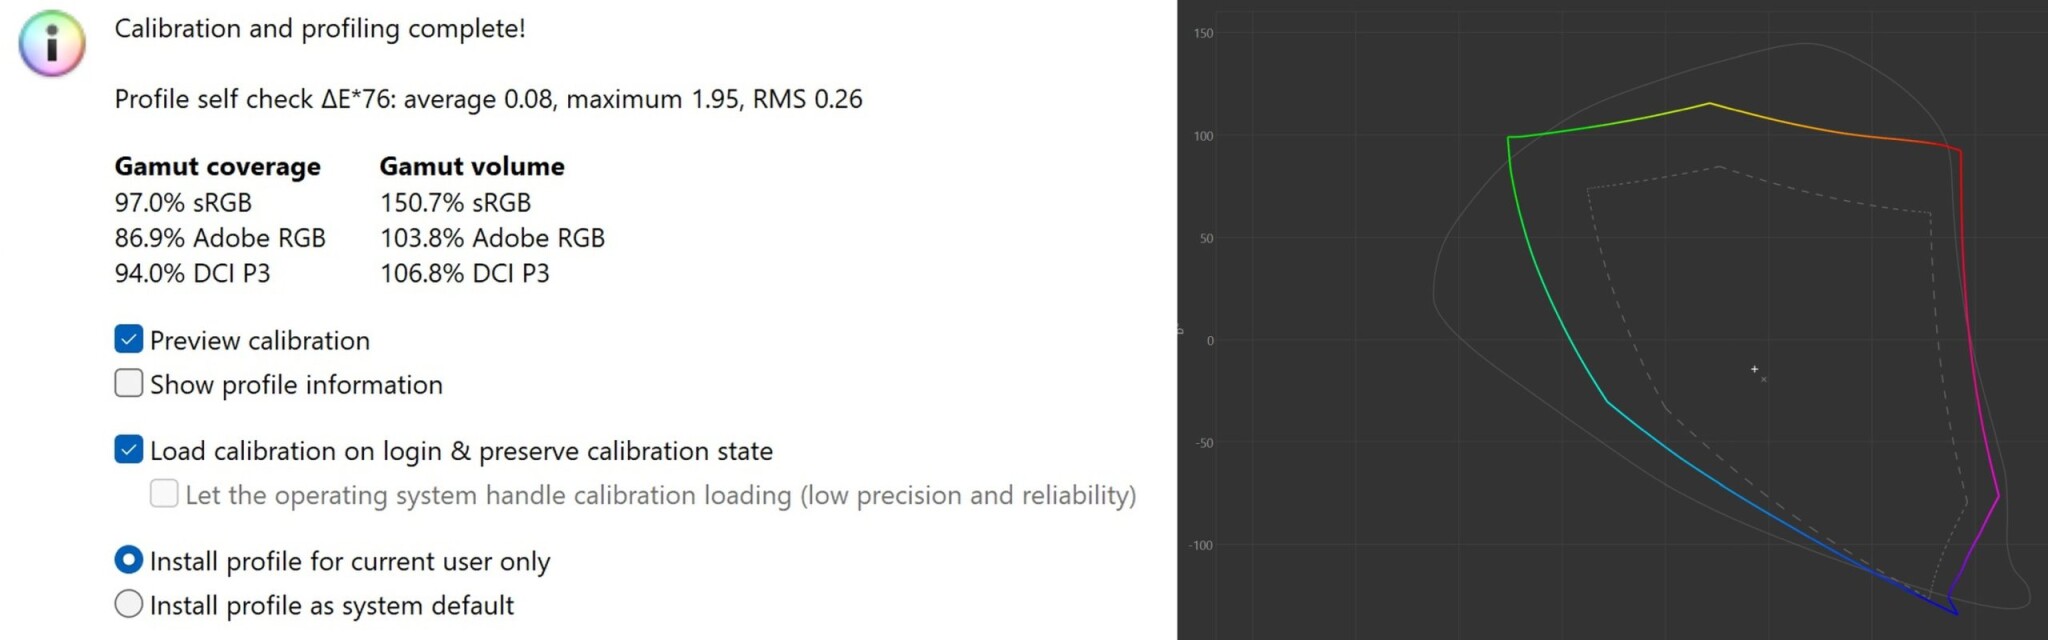Click the green corner of gamut plot
Image resolution: width=2048 pixels, height=640 pixels.
click(x=1508, y=137)
